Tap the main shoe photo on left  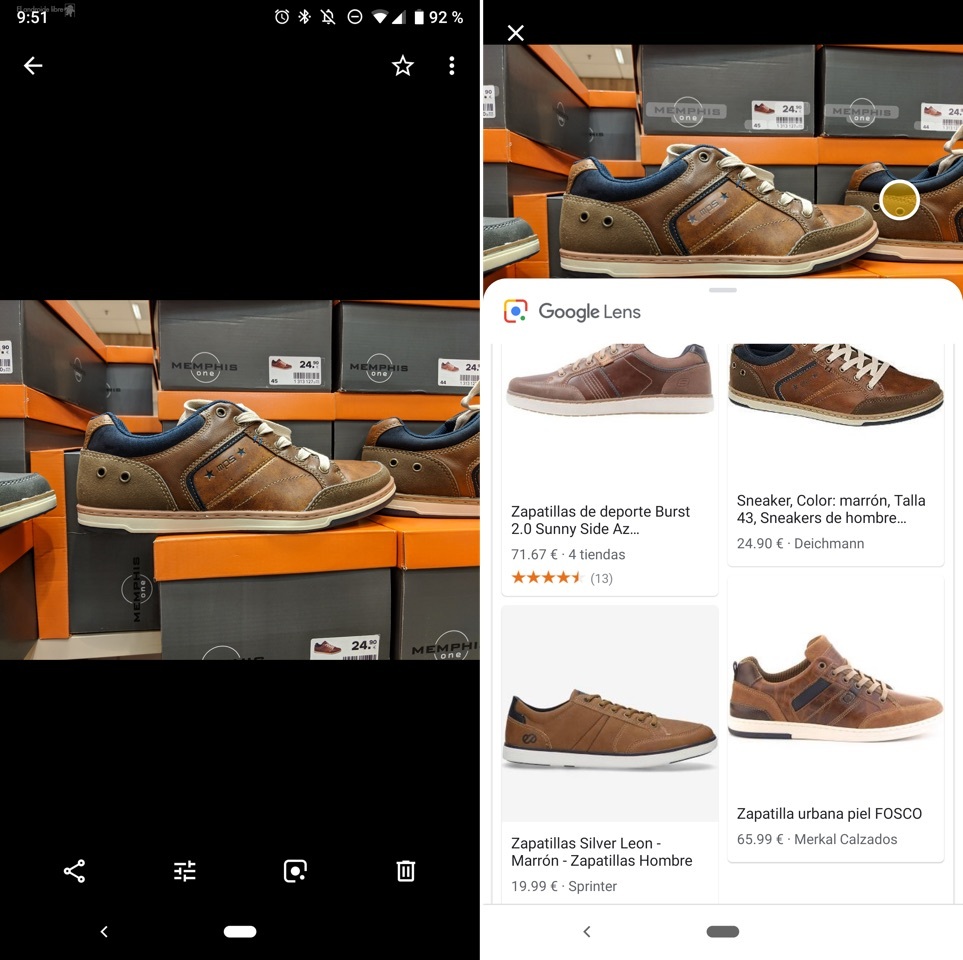click(x=240, y=480)
